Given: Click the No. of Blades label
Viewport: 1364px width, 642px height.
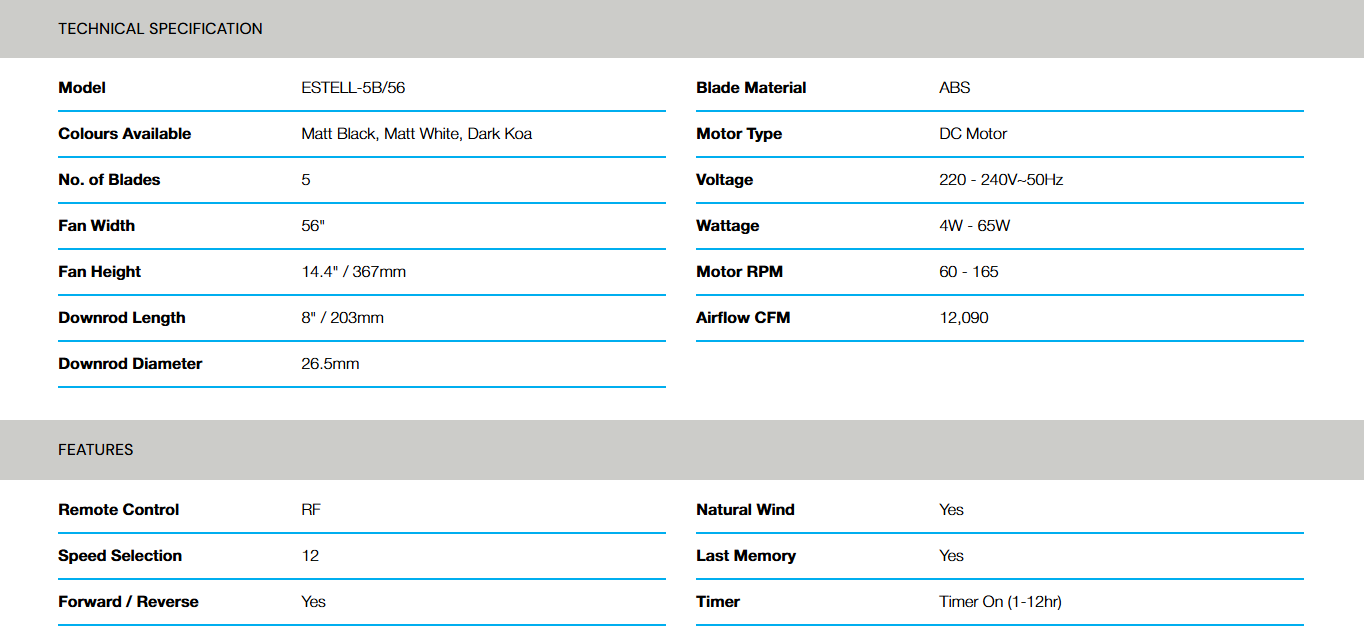Looking at the screenshot, I should pos(109,180).
